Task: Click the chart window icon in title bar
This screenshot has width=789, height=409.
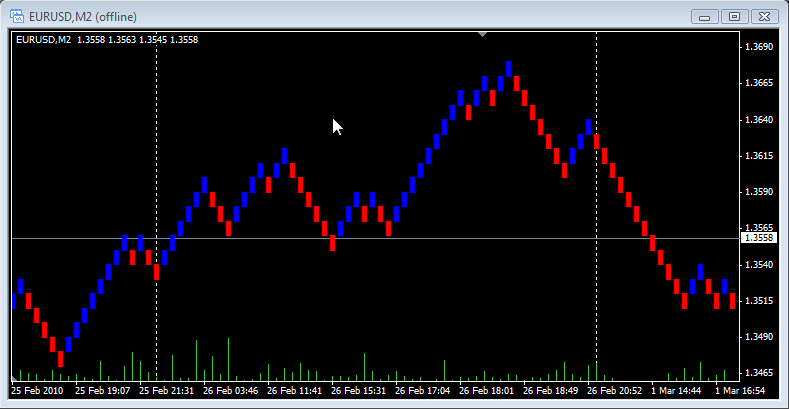Action: (x=17, y=16)
